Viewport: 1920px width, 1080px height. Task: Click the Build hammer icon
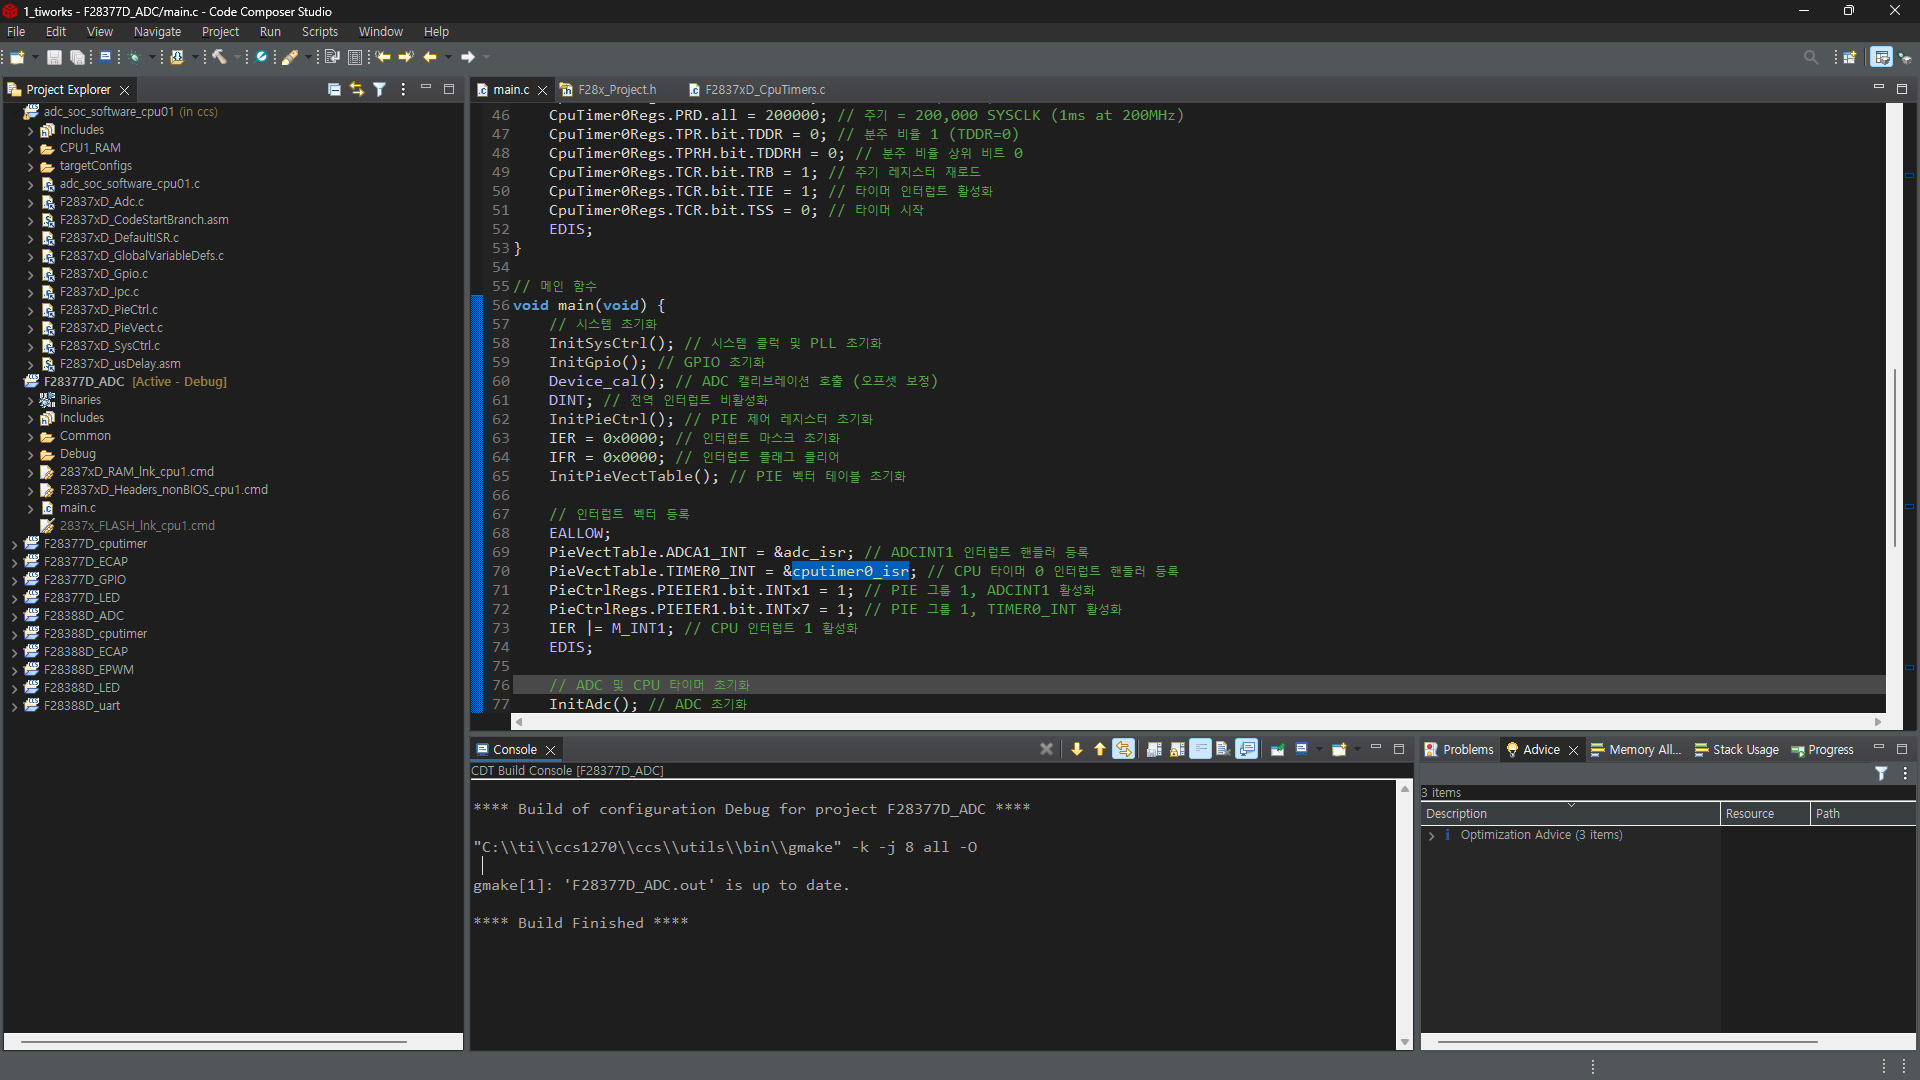tap(219, 57)
